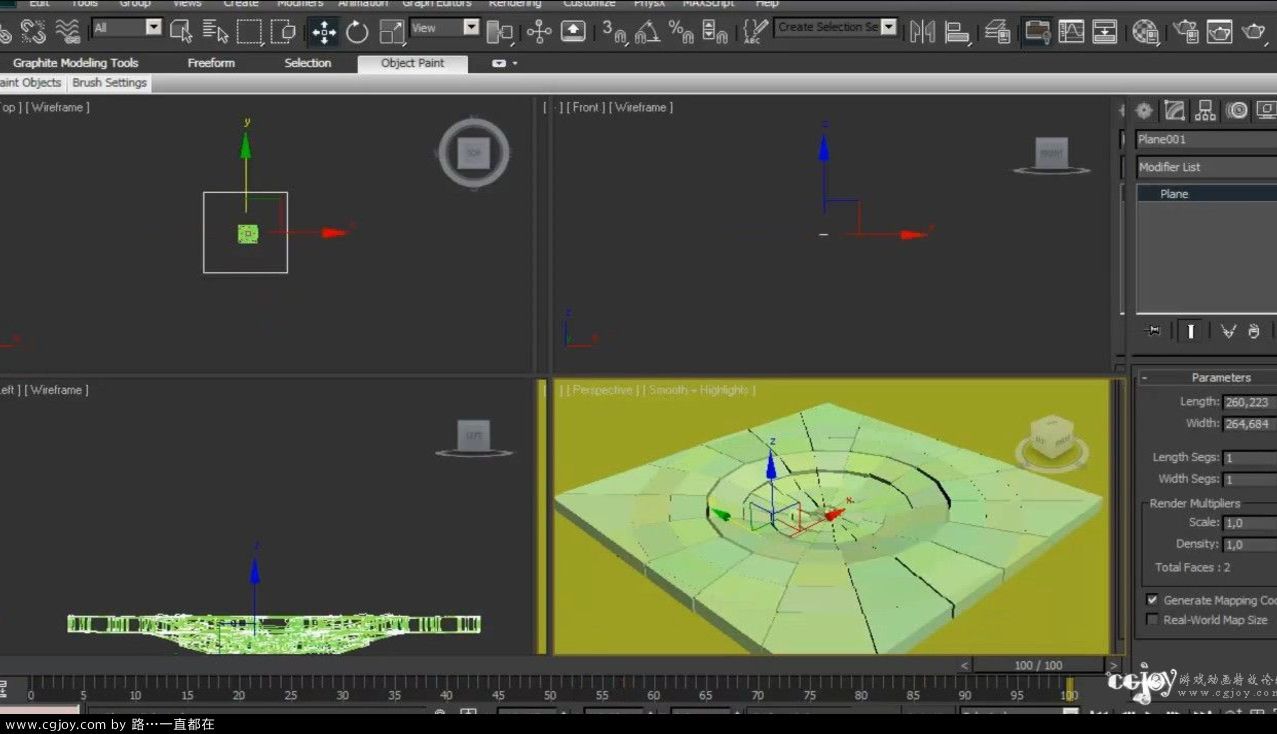Toggle Percent Snap

click(681, 31)
